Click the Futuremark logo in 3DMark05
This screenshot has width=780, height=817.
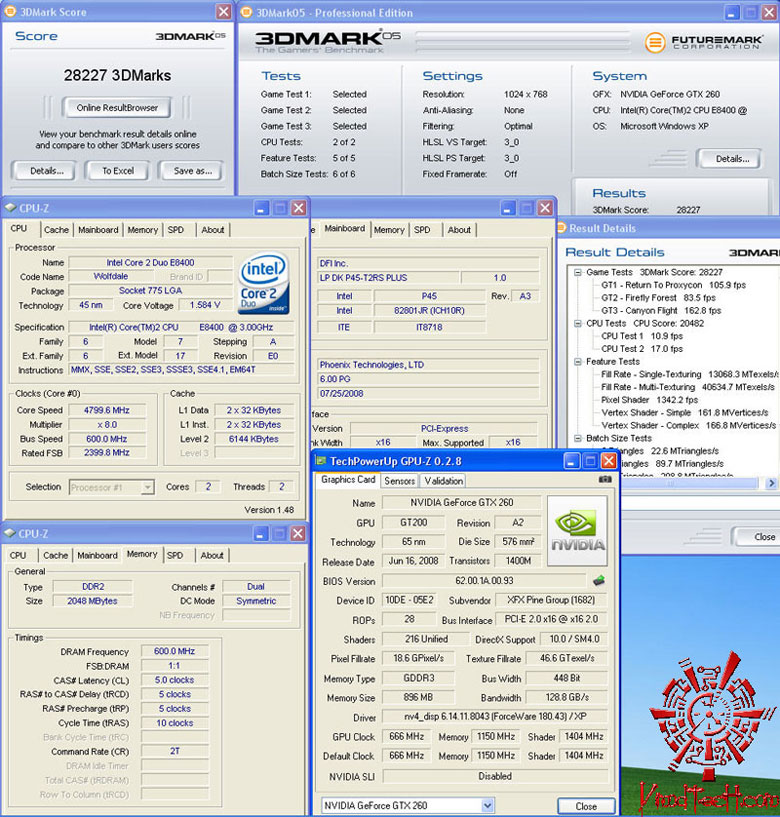pyautogui.click(x=703, y=42)
